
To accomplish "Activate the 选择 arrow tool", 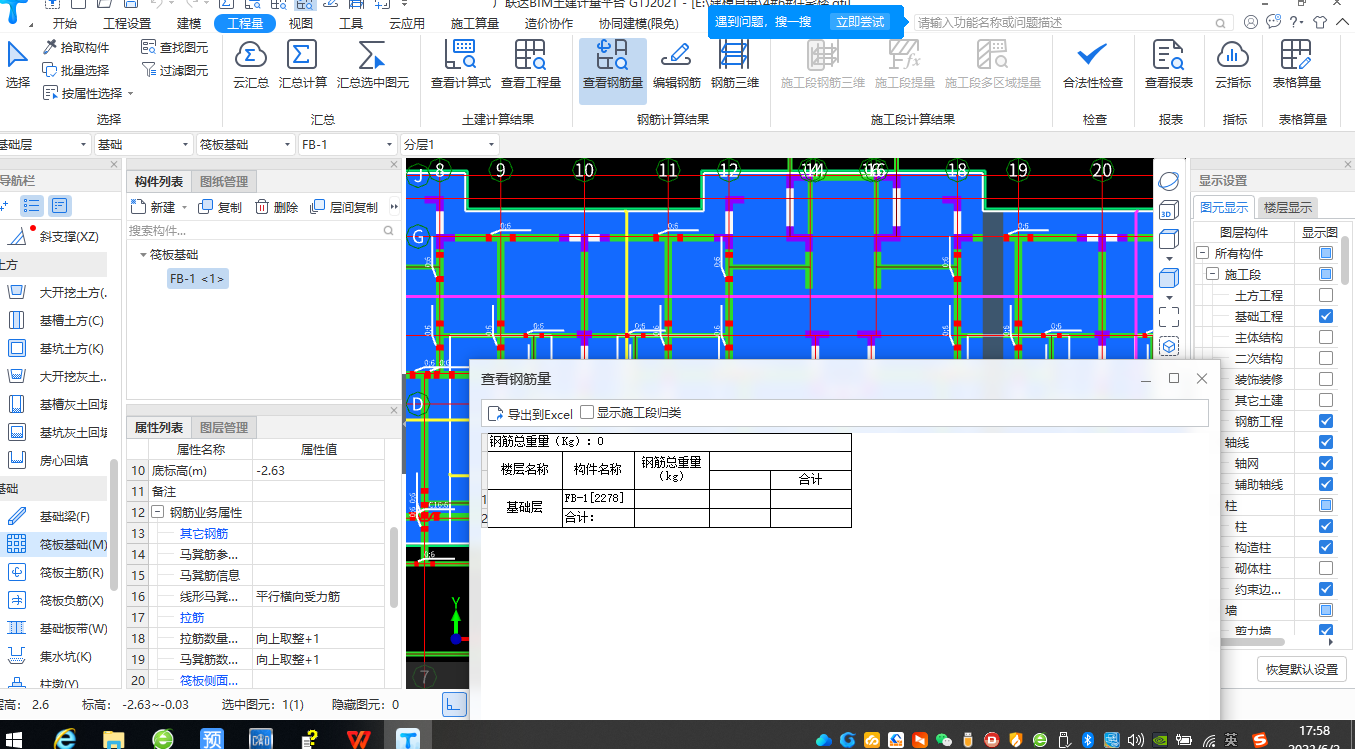I will [x=18, y=65].
